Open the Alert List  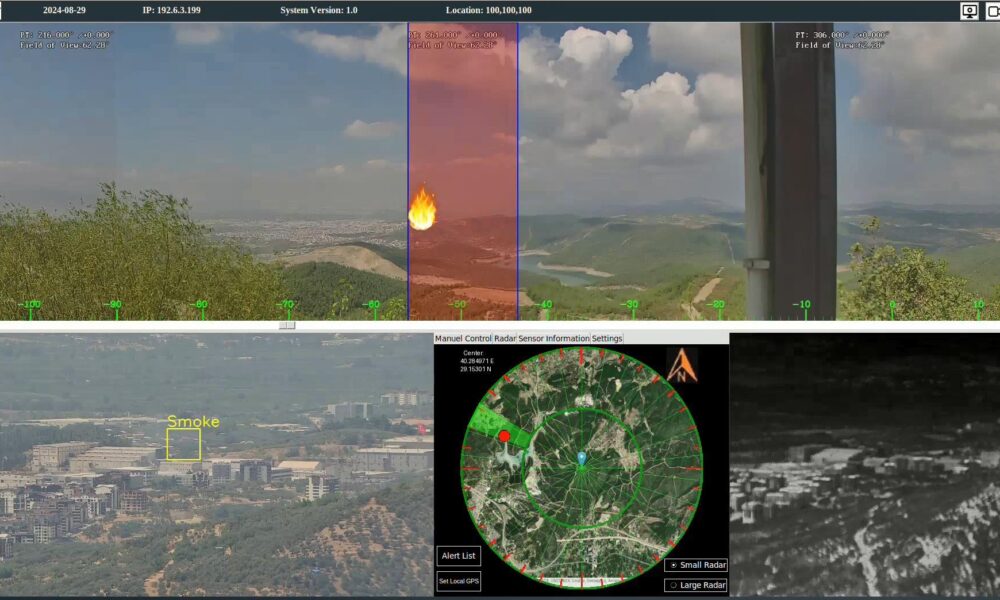[458, 556]
